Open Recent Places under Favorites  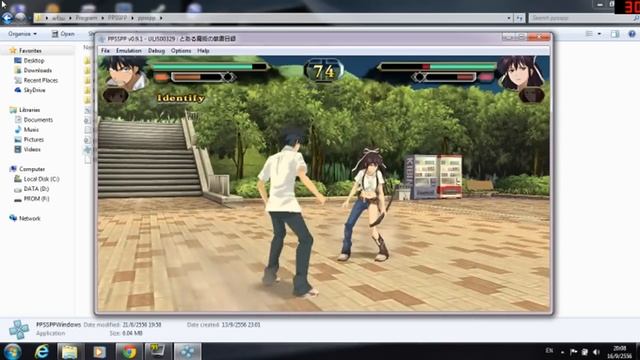(x=41, y=80)
